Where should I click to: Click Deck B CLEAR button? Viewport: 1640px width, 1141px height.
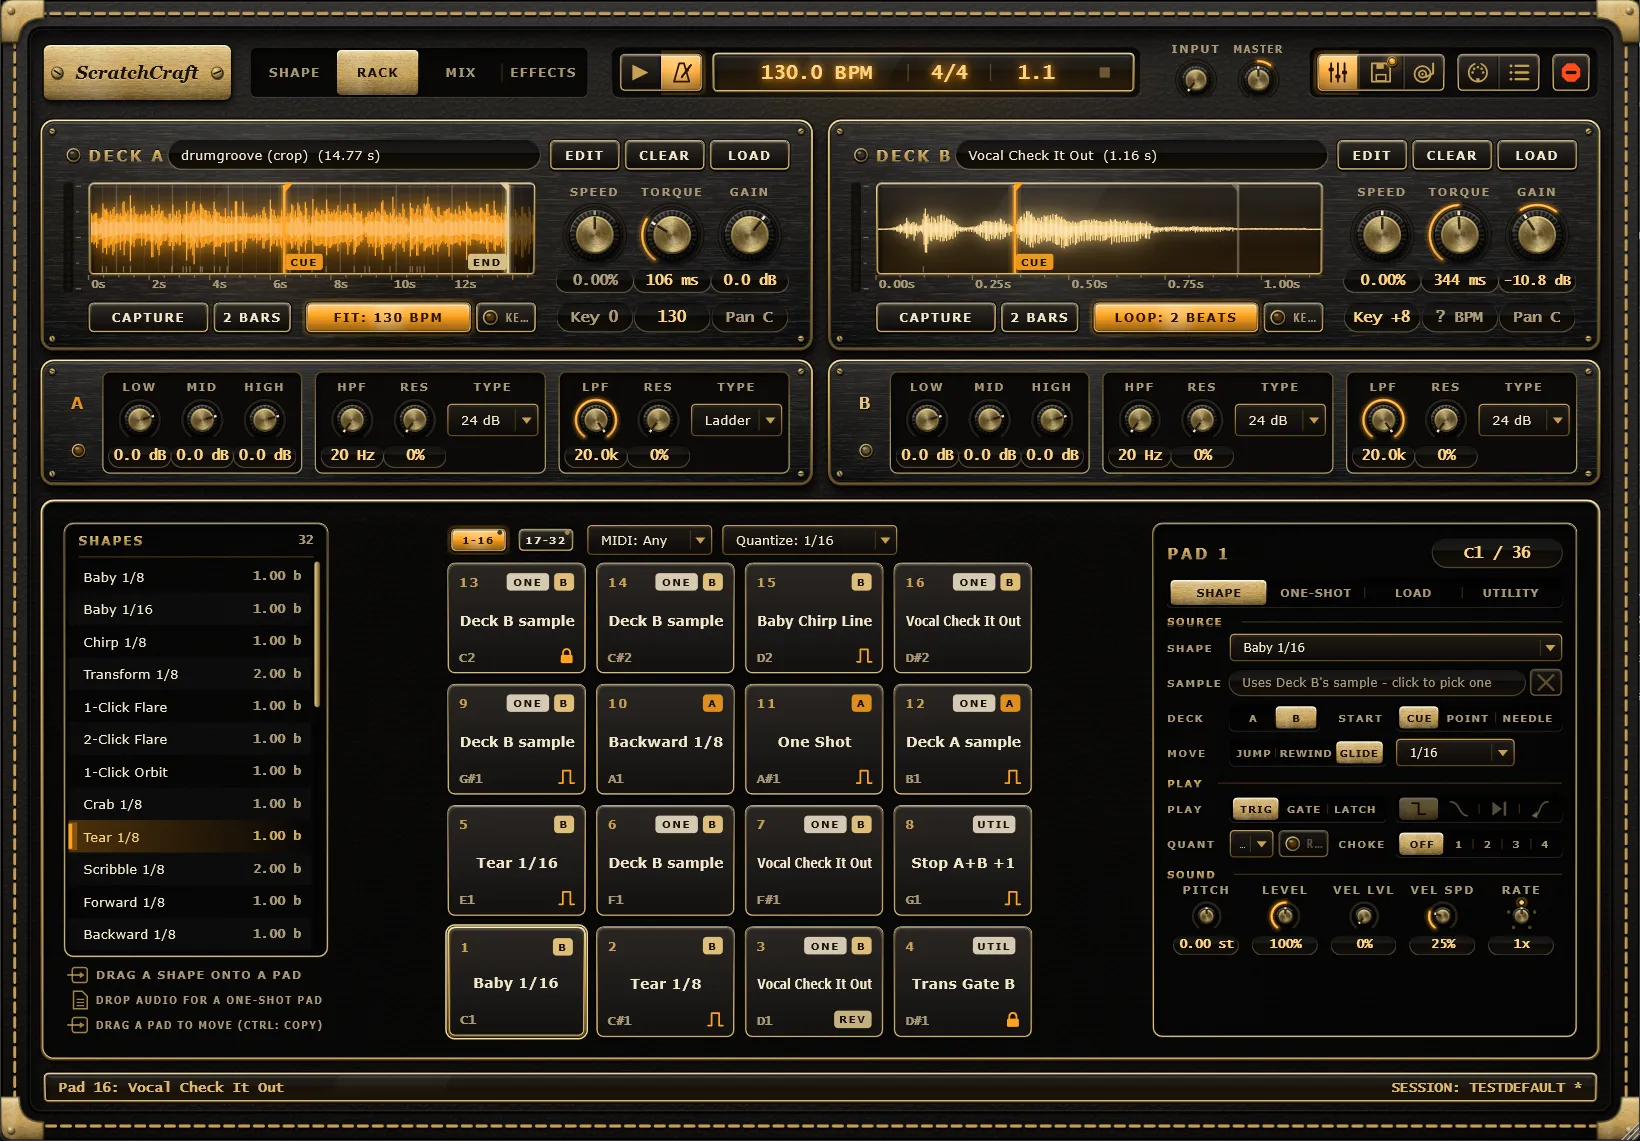pos(1451,155)
